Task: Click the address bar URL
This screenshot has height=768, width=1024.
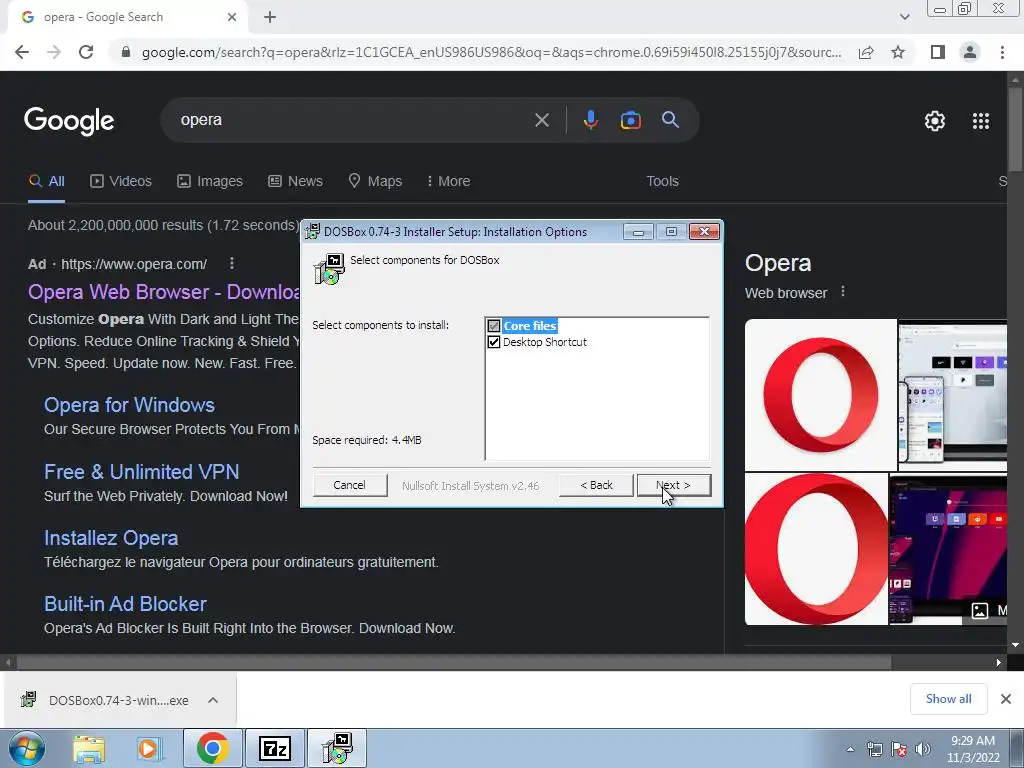Action: click(x=491, y=52)
